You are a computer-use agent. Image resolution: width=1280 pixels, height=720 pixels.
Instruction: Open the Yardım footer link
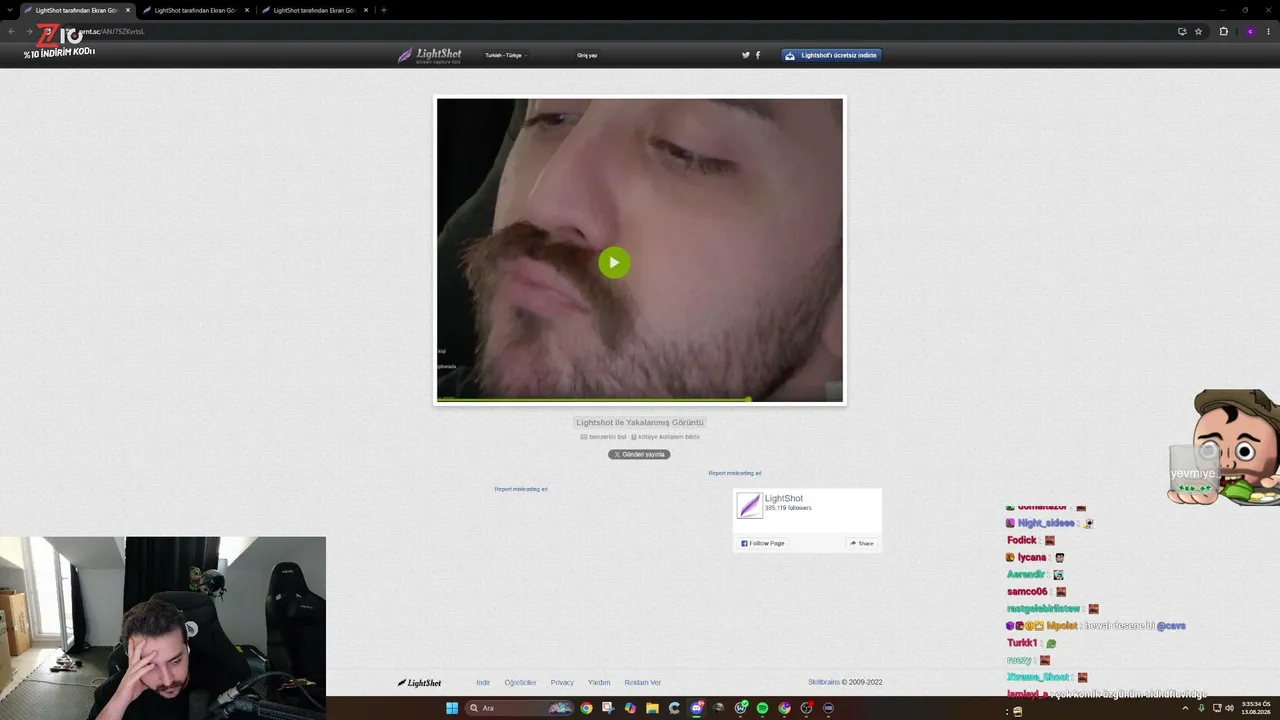coord(599,683)
